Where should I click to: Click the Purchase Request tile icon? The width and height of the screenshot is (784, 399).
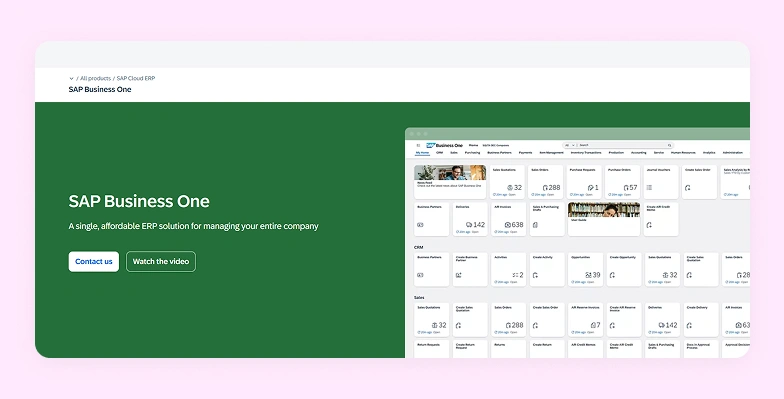[x=590, y=188]
